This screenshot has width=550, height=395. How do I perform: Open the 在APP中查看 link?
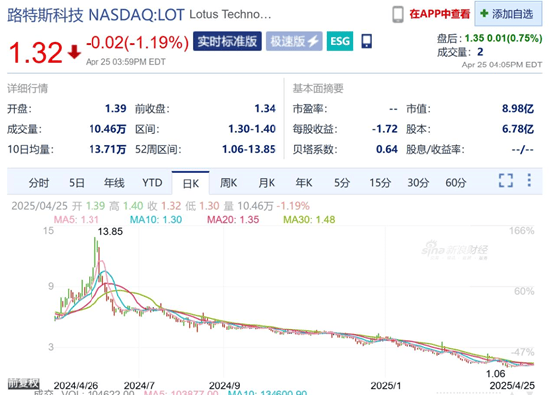[440, 14]
